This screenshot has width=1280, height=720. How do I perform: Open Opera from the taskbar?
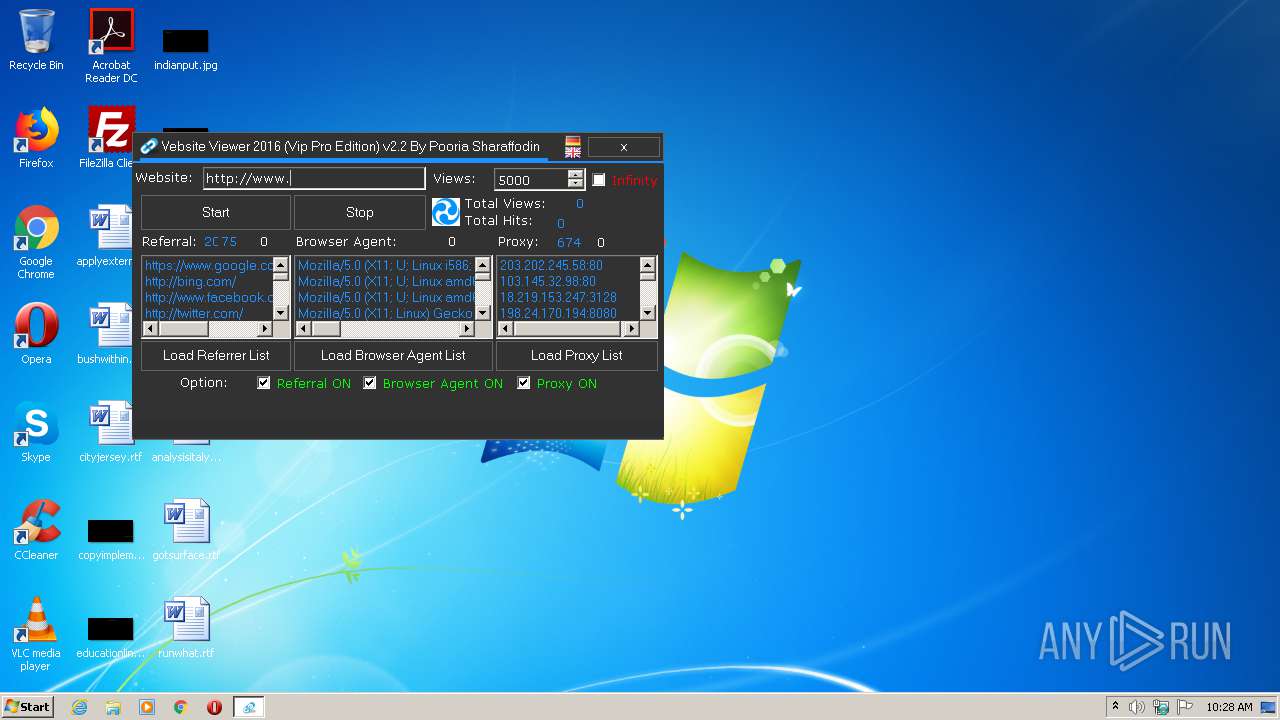click(x=214, y=707)
